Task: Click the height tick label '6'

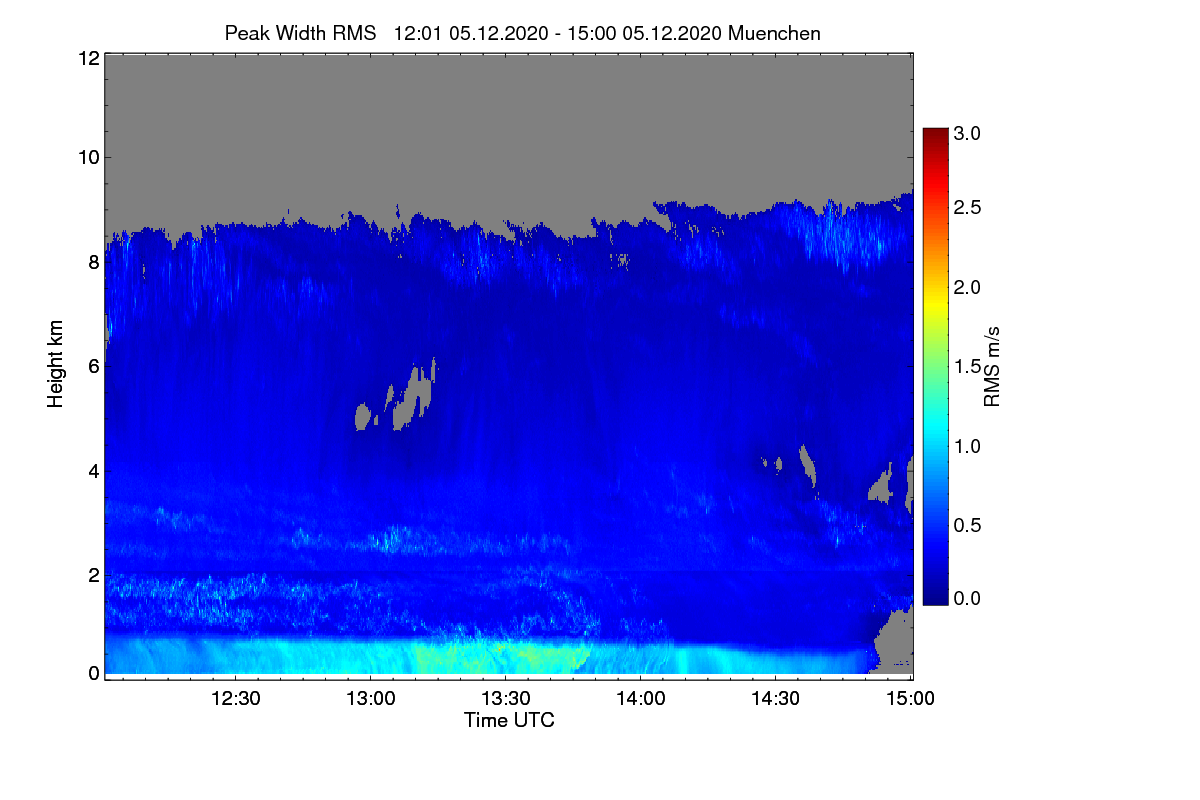Action: 93,366
